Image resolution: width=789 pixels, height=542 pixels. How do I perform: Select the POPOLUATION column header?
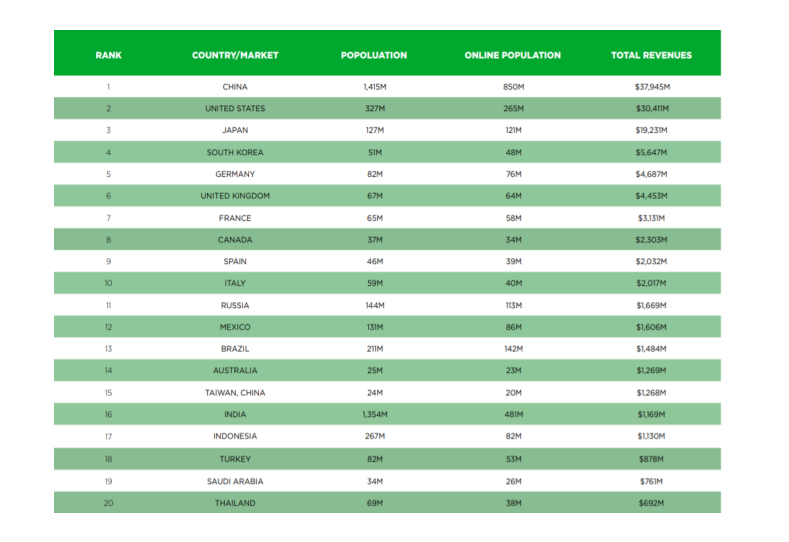tap(374, 55)
